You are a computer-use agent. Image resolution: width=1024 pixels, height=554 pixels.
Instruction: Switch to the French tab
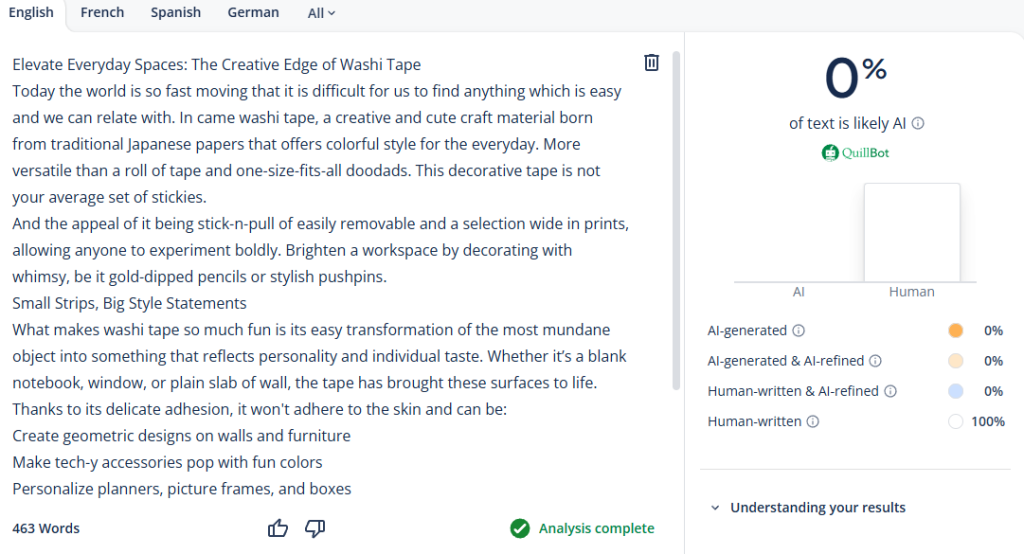pyautogui.click(x=102, y=13)
